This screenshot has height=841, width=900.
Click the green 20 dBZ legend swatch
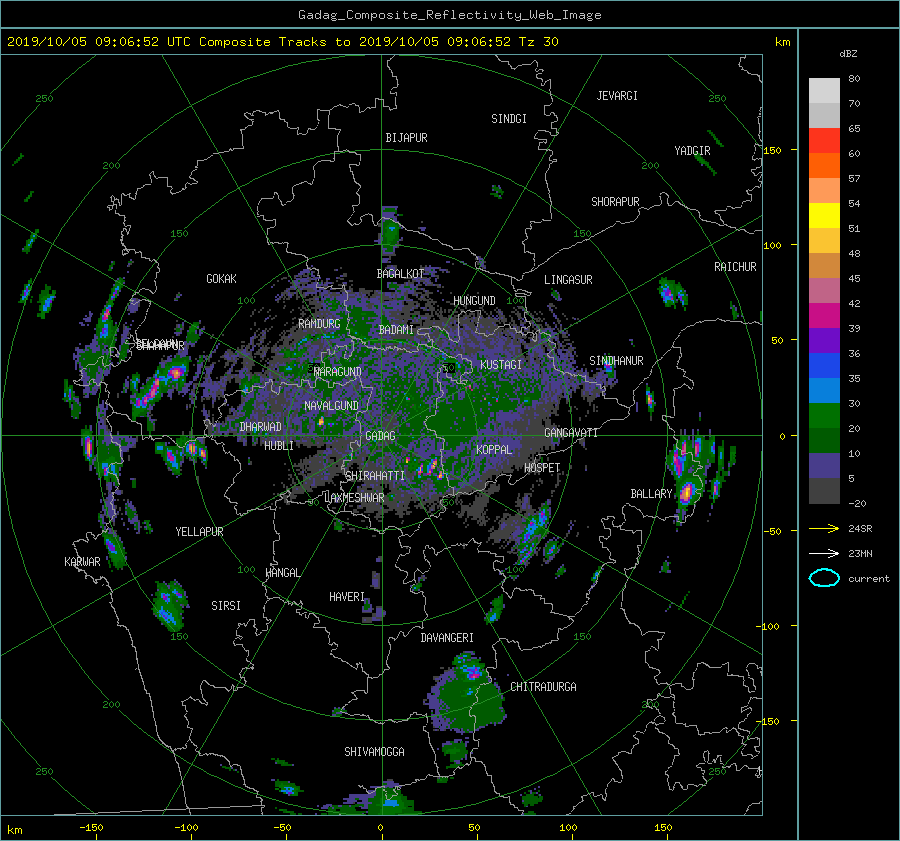coord(824,416)
